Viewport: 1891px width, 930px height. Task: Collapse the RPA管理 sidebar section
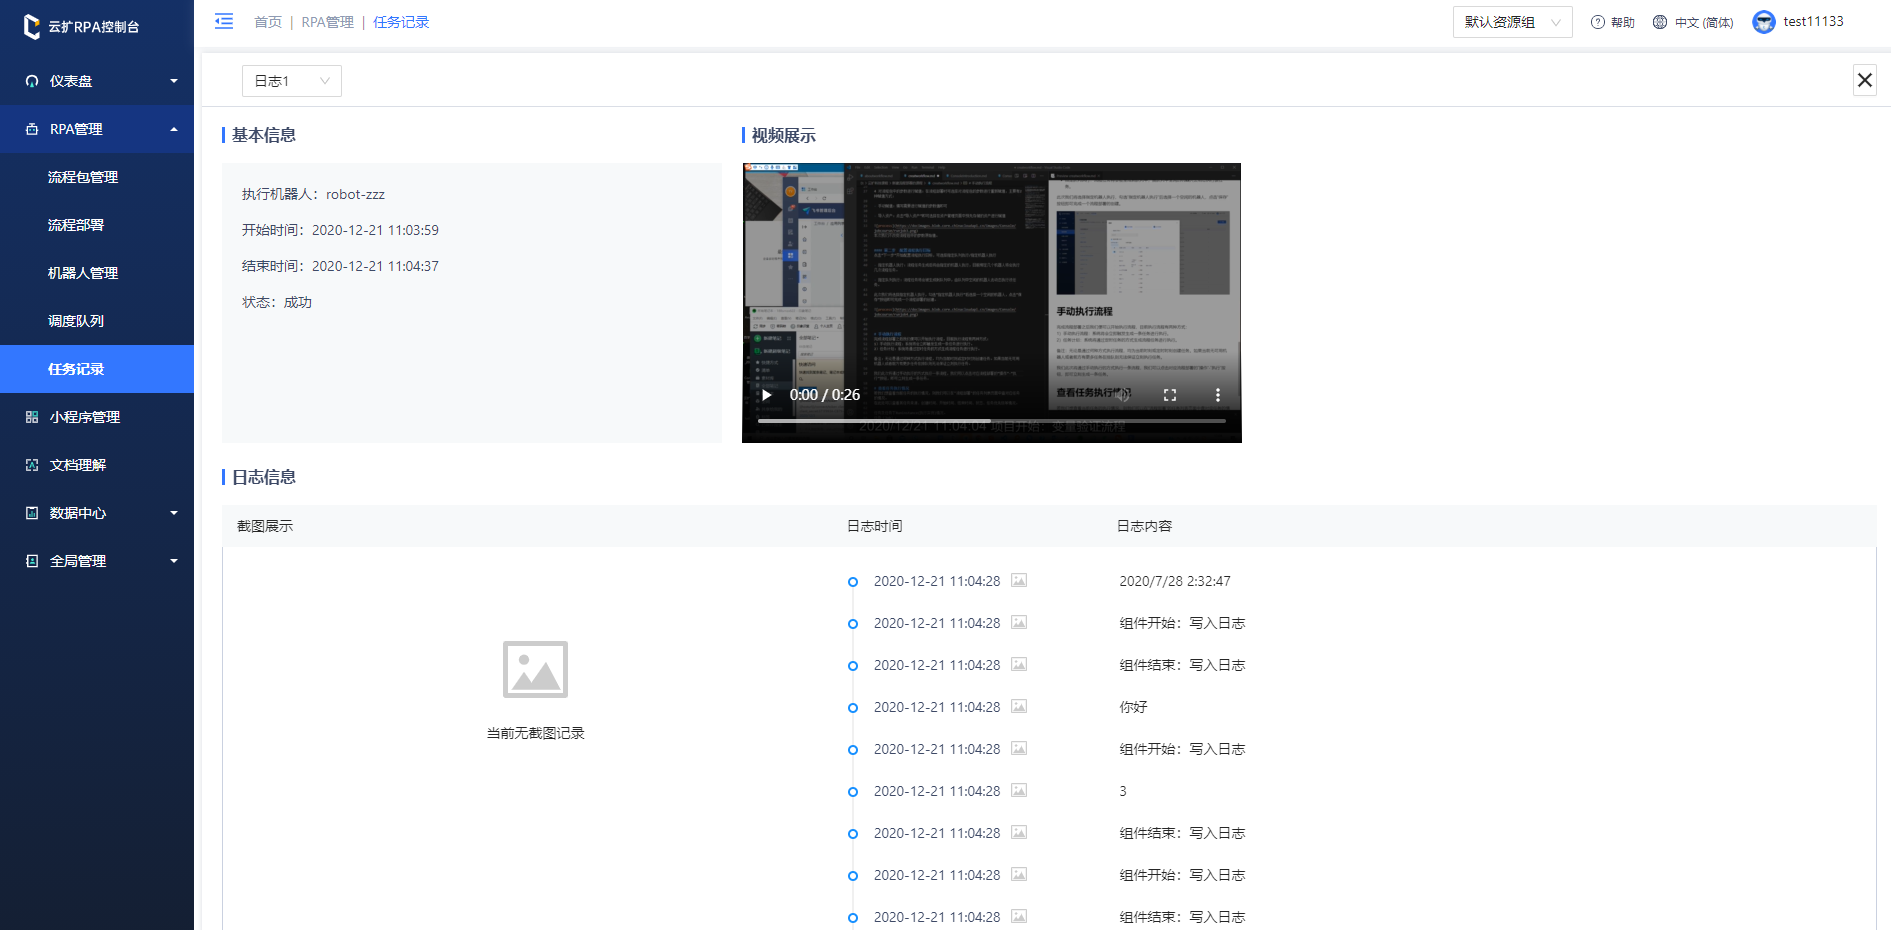click(97, 129)
